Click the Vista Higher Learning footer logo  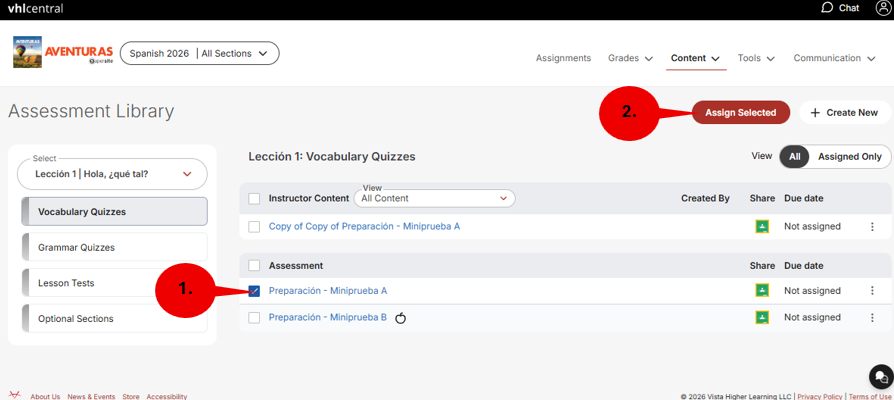15,395
